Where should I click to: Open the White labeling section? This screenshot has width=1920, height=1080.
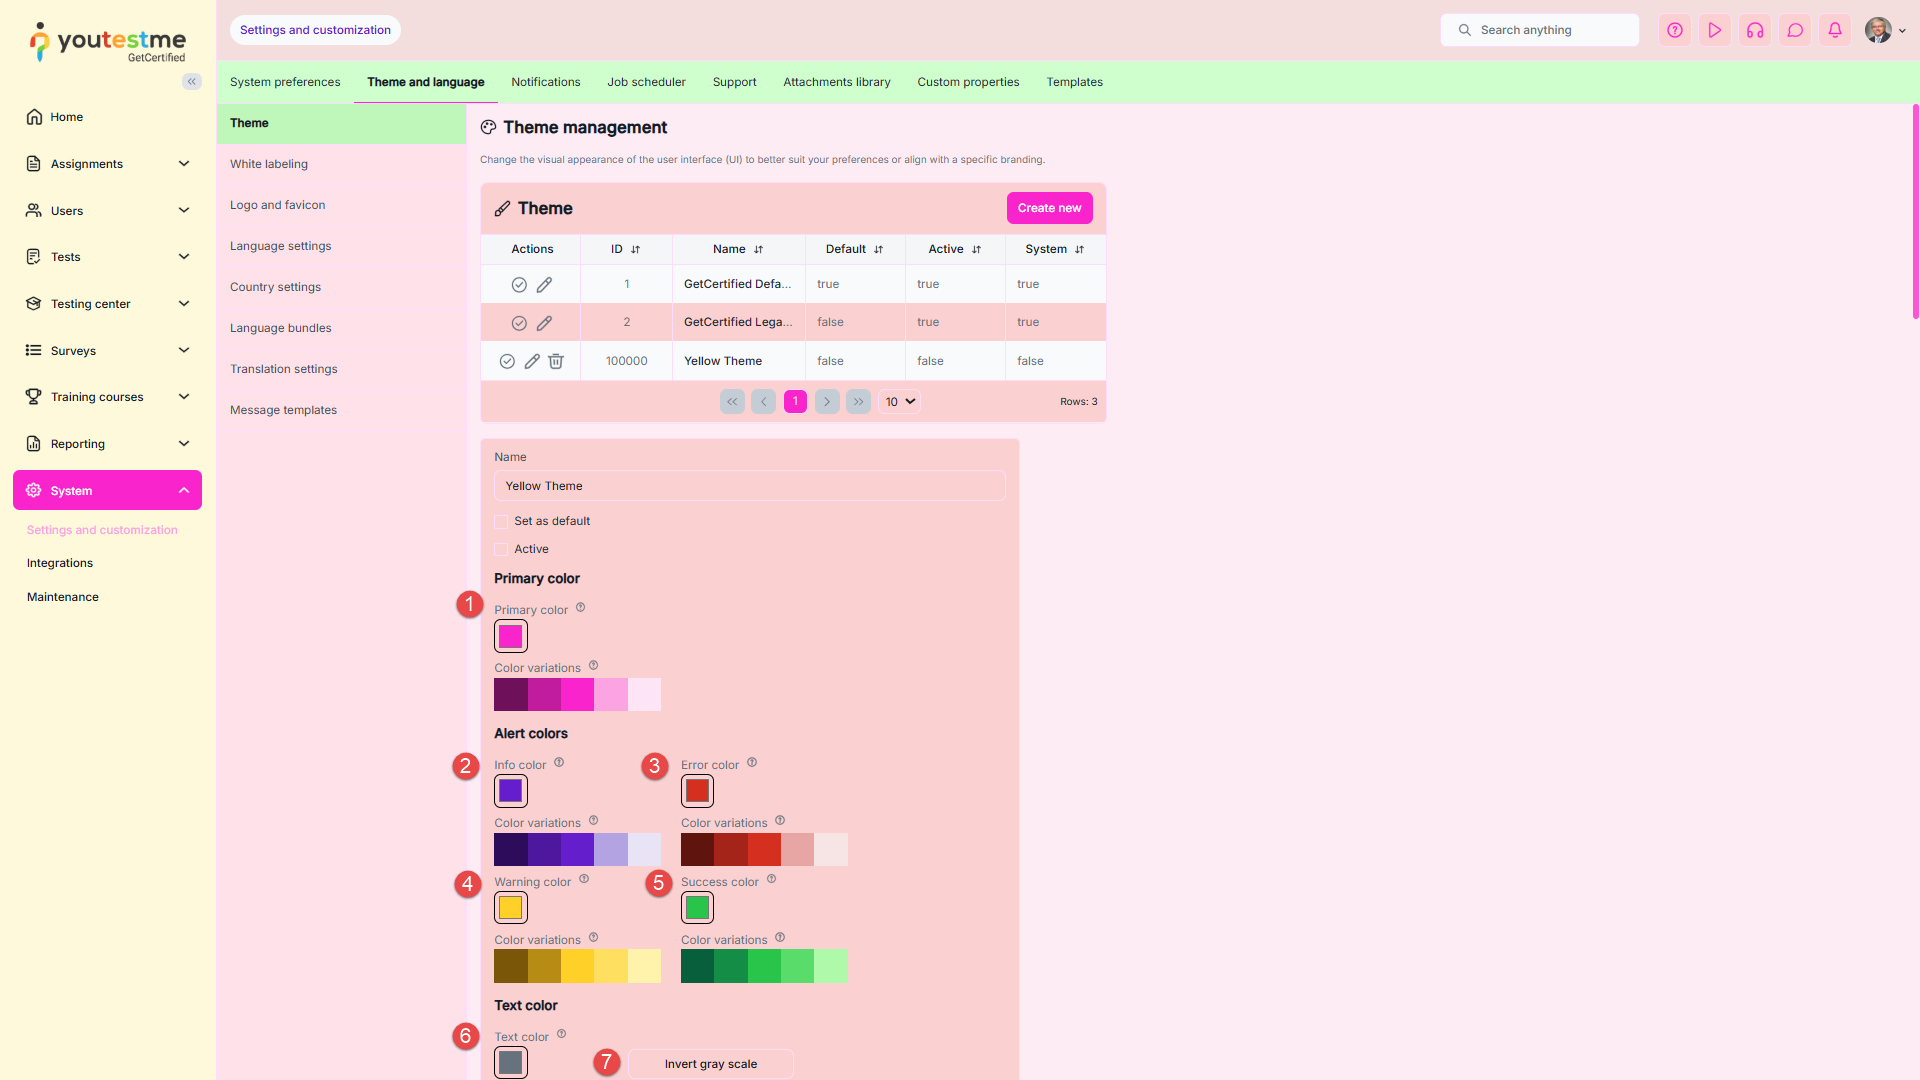click(269, 164)
